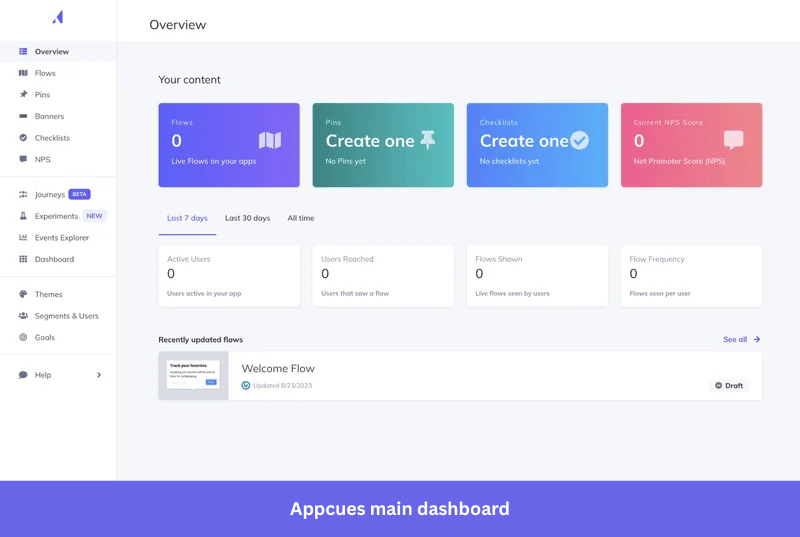800x537 pixels.
Task: Click the Appcues logo icon
Action: 58,17
